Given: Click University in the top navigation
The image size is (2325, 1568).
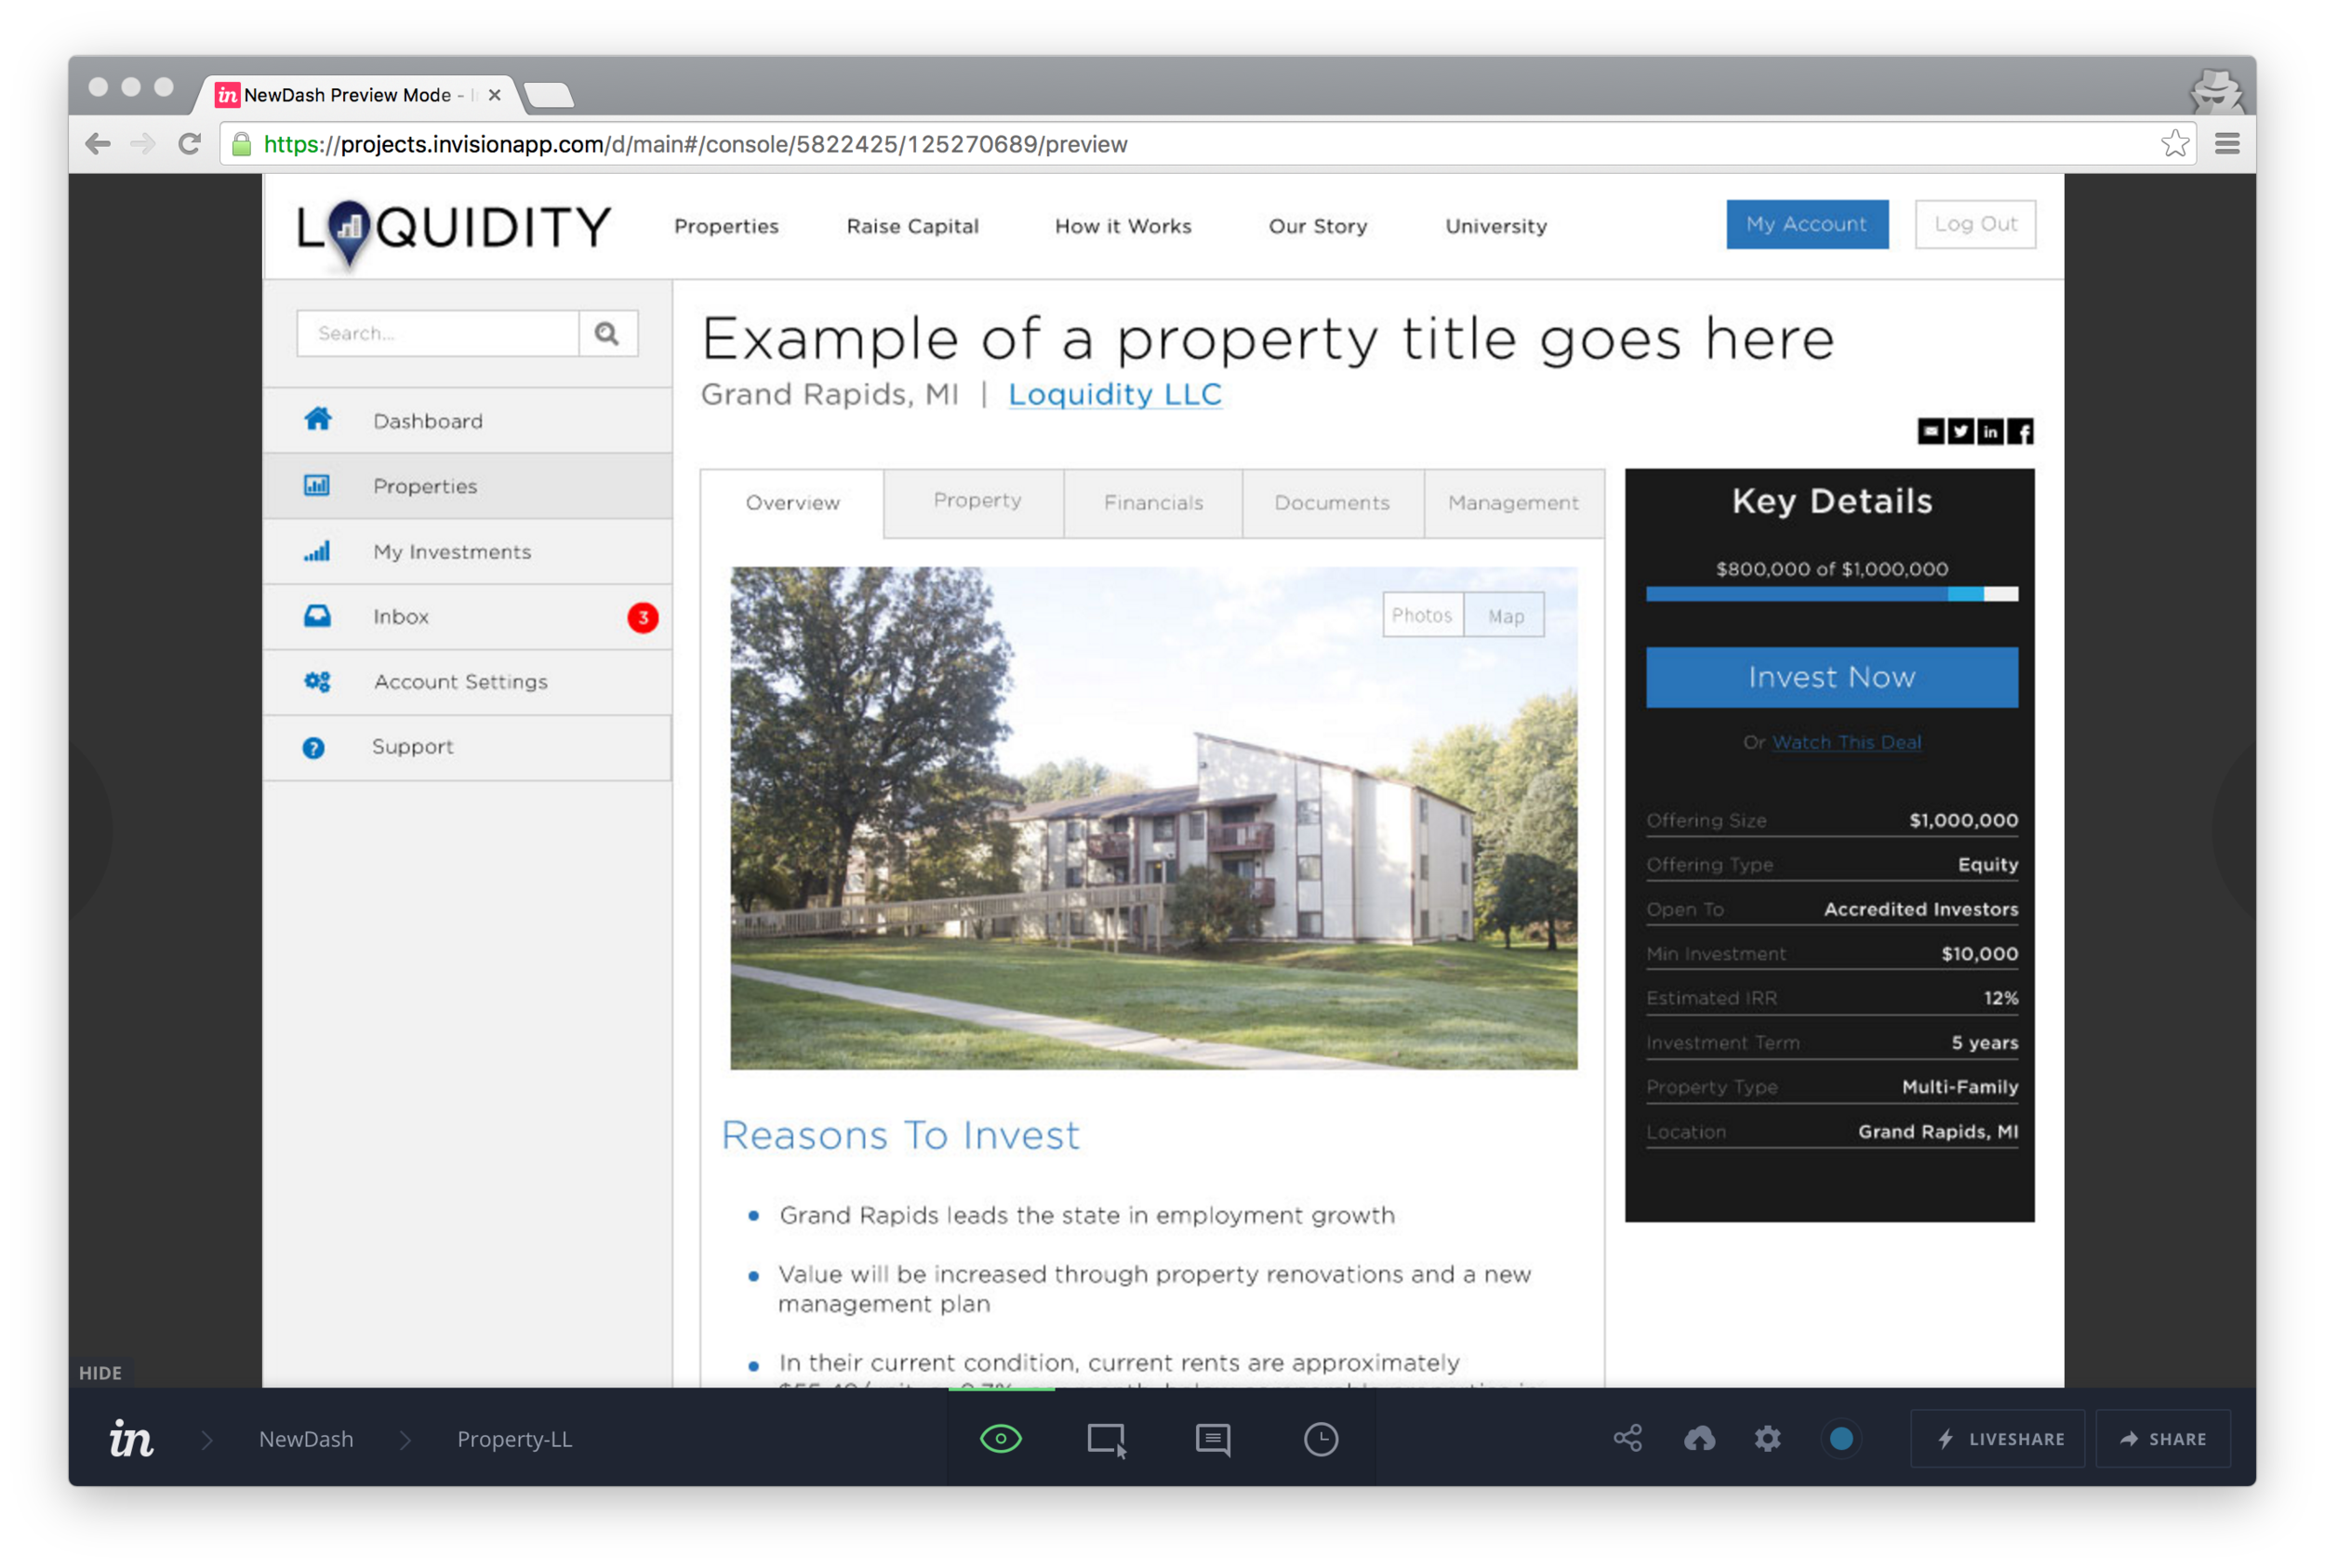Looking at the screenshot, I should pos(1496,226).
